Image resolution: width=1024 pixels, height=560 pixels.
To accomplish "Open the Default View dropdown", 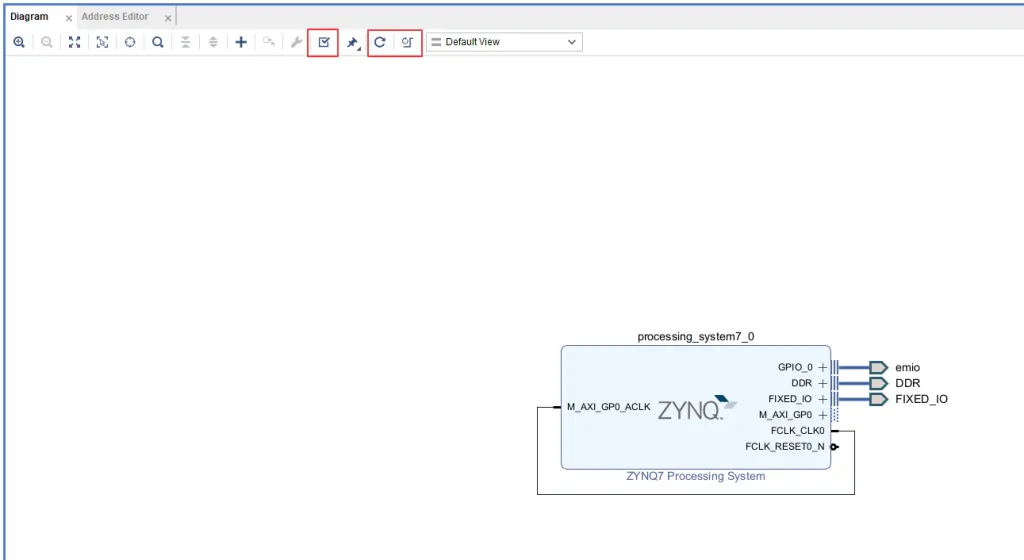I will click(504, 42).
